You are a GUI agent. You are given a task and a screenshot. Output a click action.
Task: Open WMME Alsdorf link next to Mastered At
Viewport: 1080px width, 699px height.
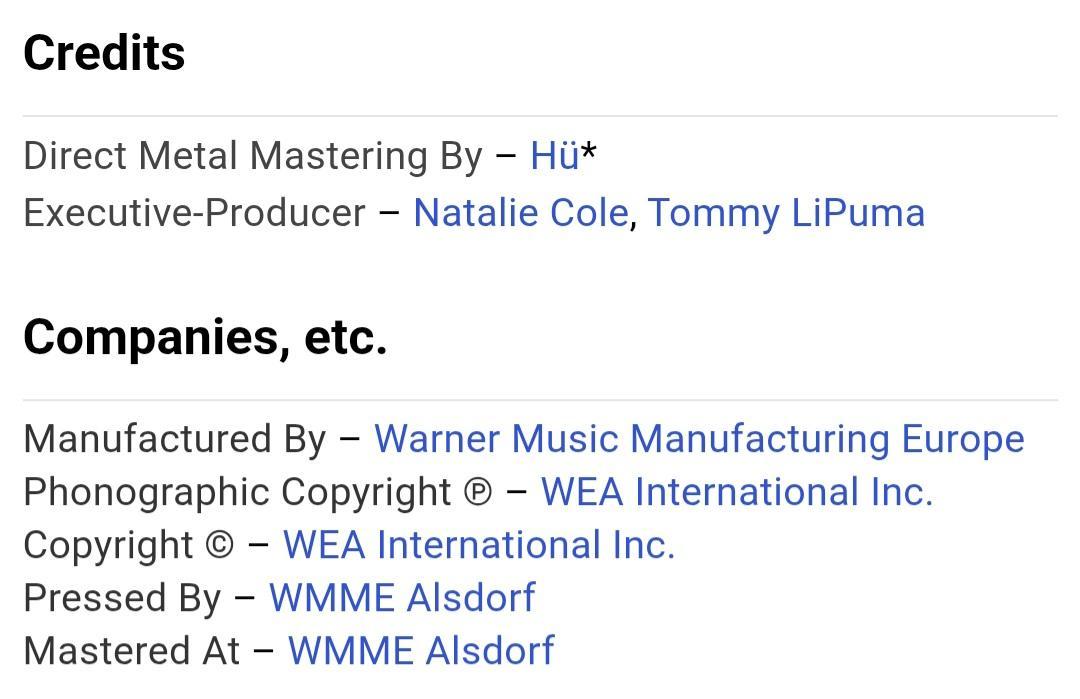tap(420, 651)
